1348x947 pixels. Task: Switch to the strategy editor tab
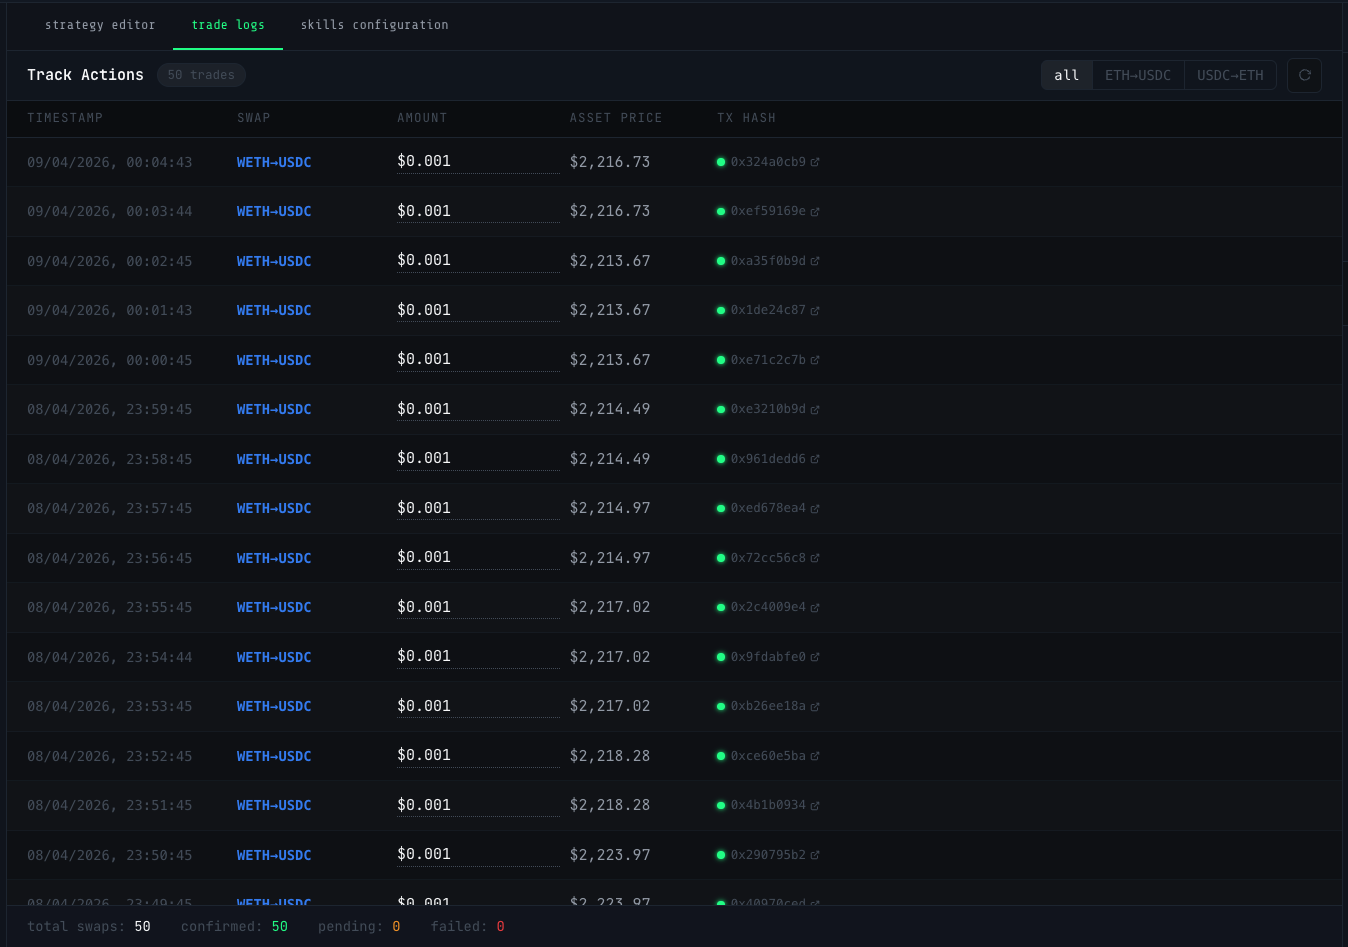click(100, 25)
